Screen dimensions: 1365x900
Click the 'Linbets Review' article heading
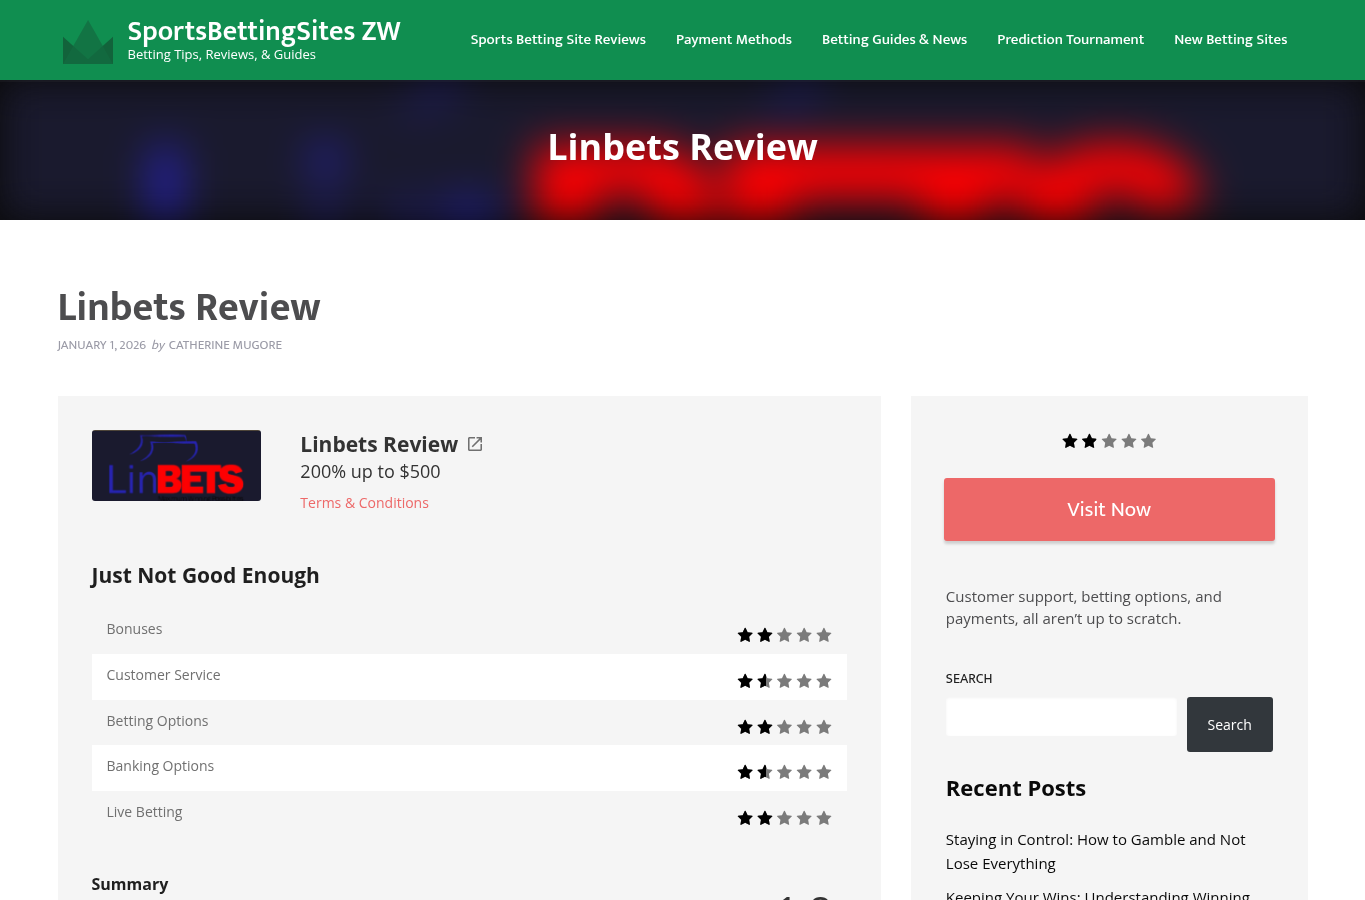pos(189,307)
